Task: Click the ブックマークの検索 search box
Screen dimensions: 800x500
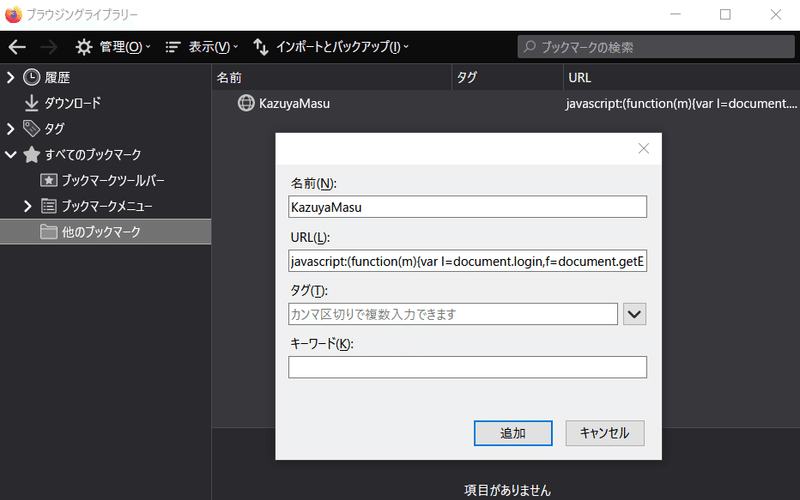Action: click(656, 47)
